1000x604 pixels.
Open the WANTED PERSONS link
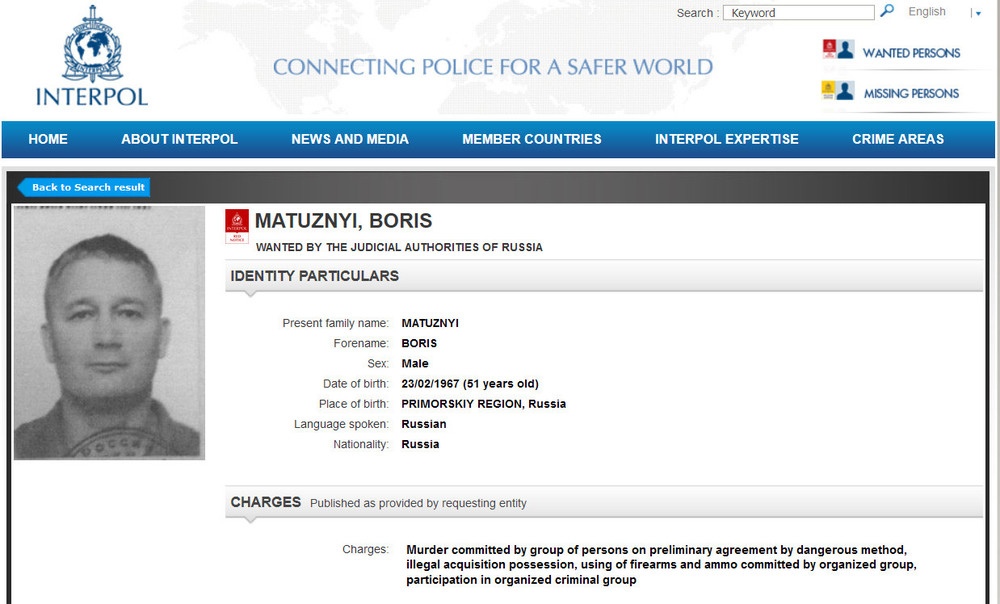pyautogui.click(x=911, y=53)
